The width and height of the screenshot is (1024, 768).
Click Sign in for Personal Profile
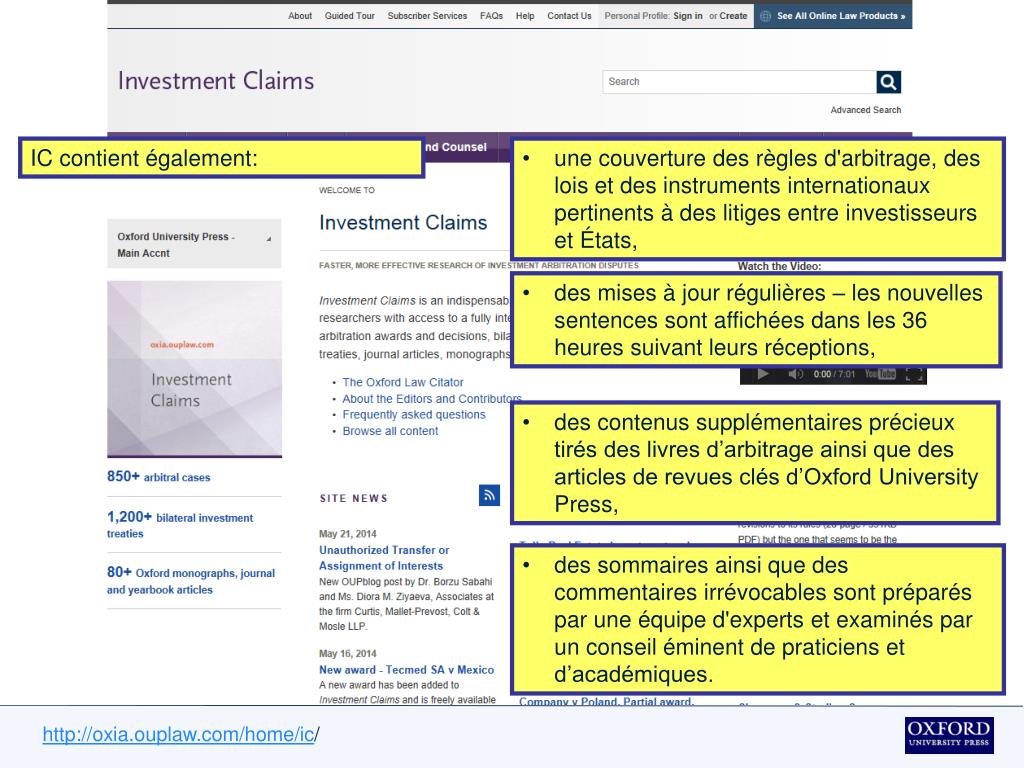tap(688, 16)
